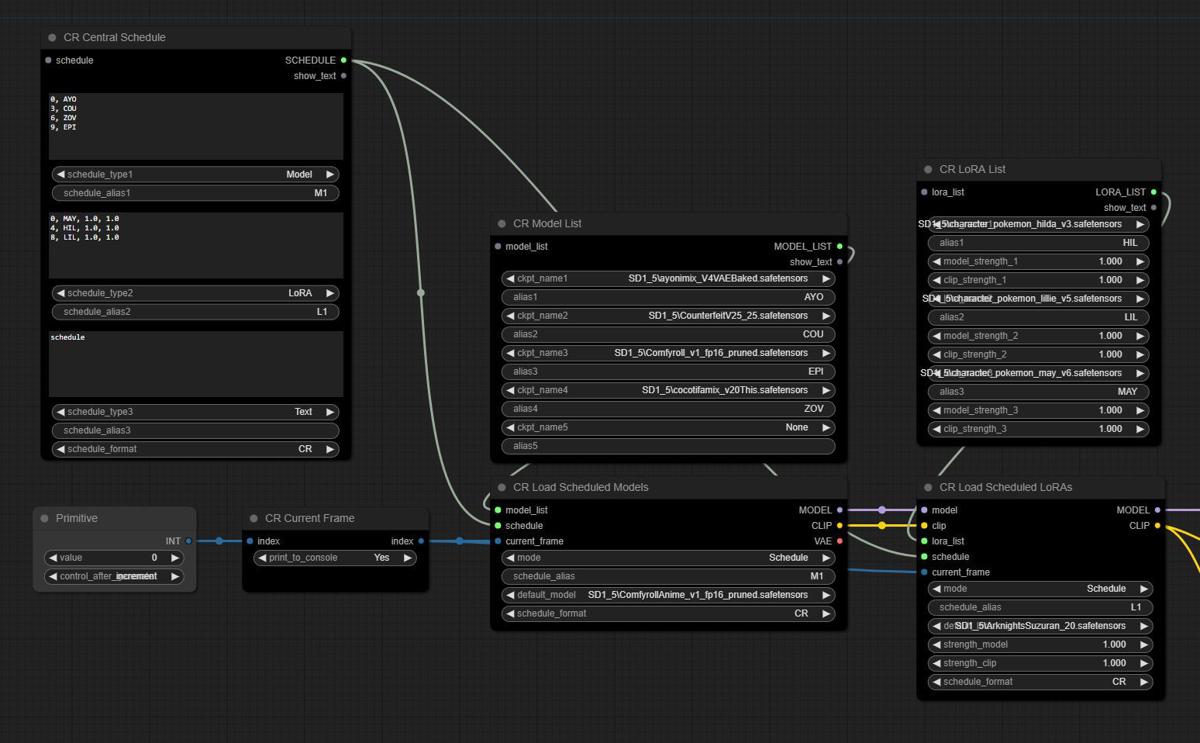1200x743 pixels.
Task: Decrease model_strength_1 using the left arrow
Action: 937,261
